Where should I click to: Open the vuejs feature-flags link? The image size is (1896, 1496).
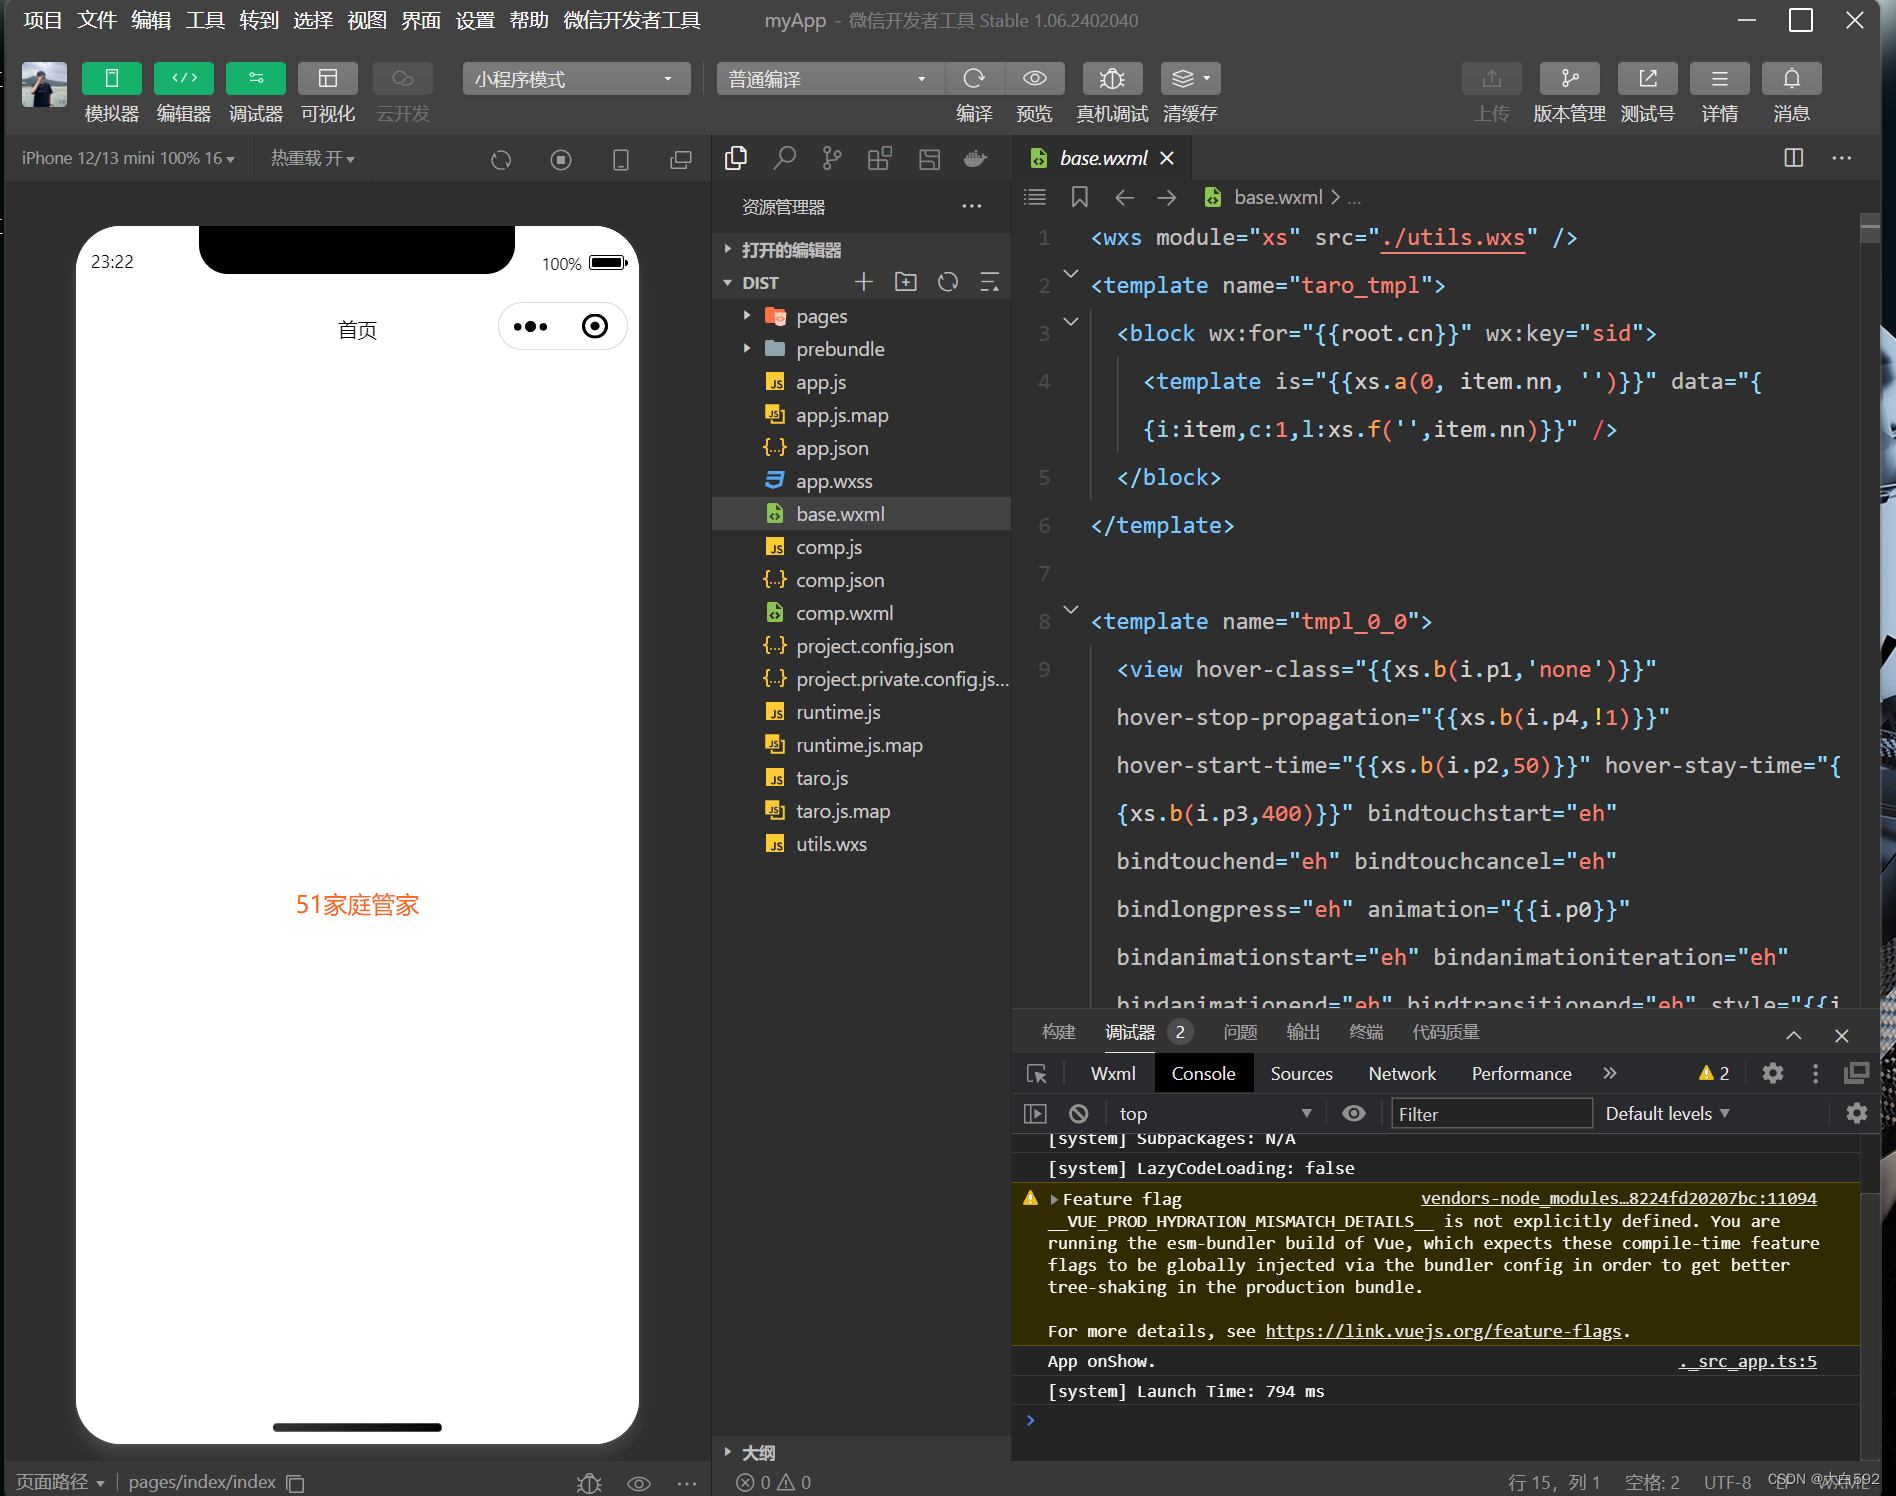pyautogui.click(x=1443, y=1331)
